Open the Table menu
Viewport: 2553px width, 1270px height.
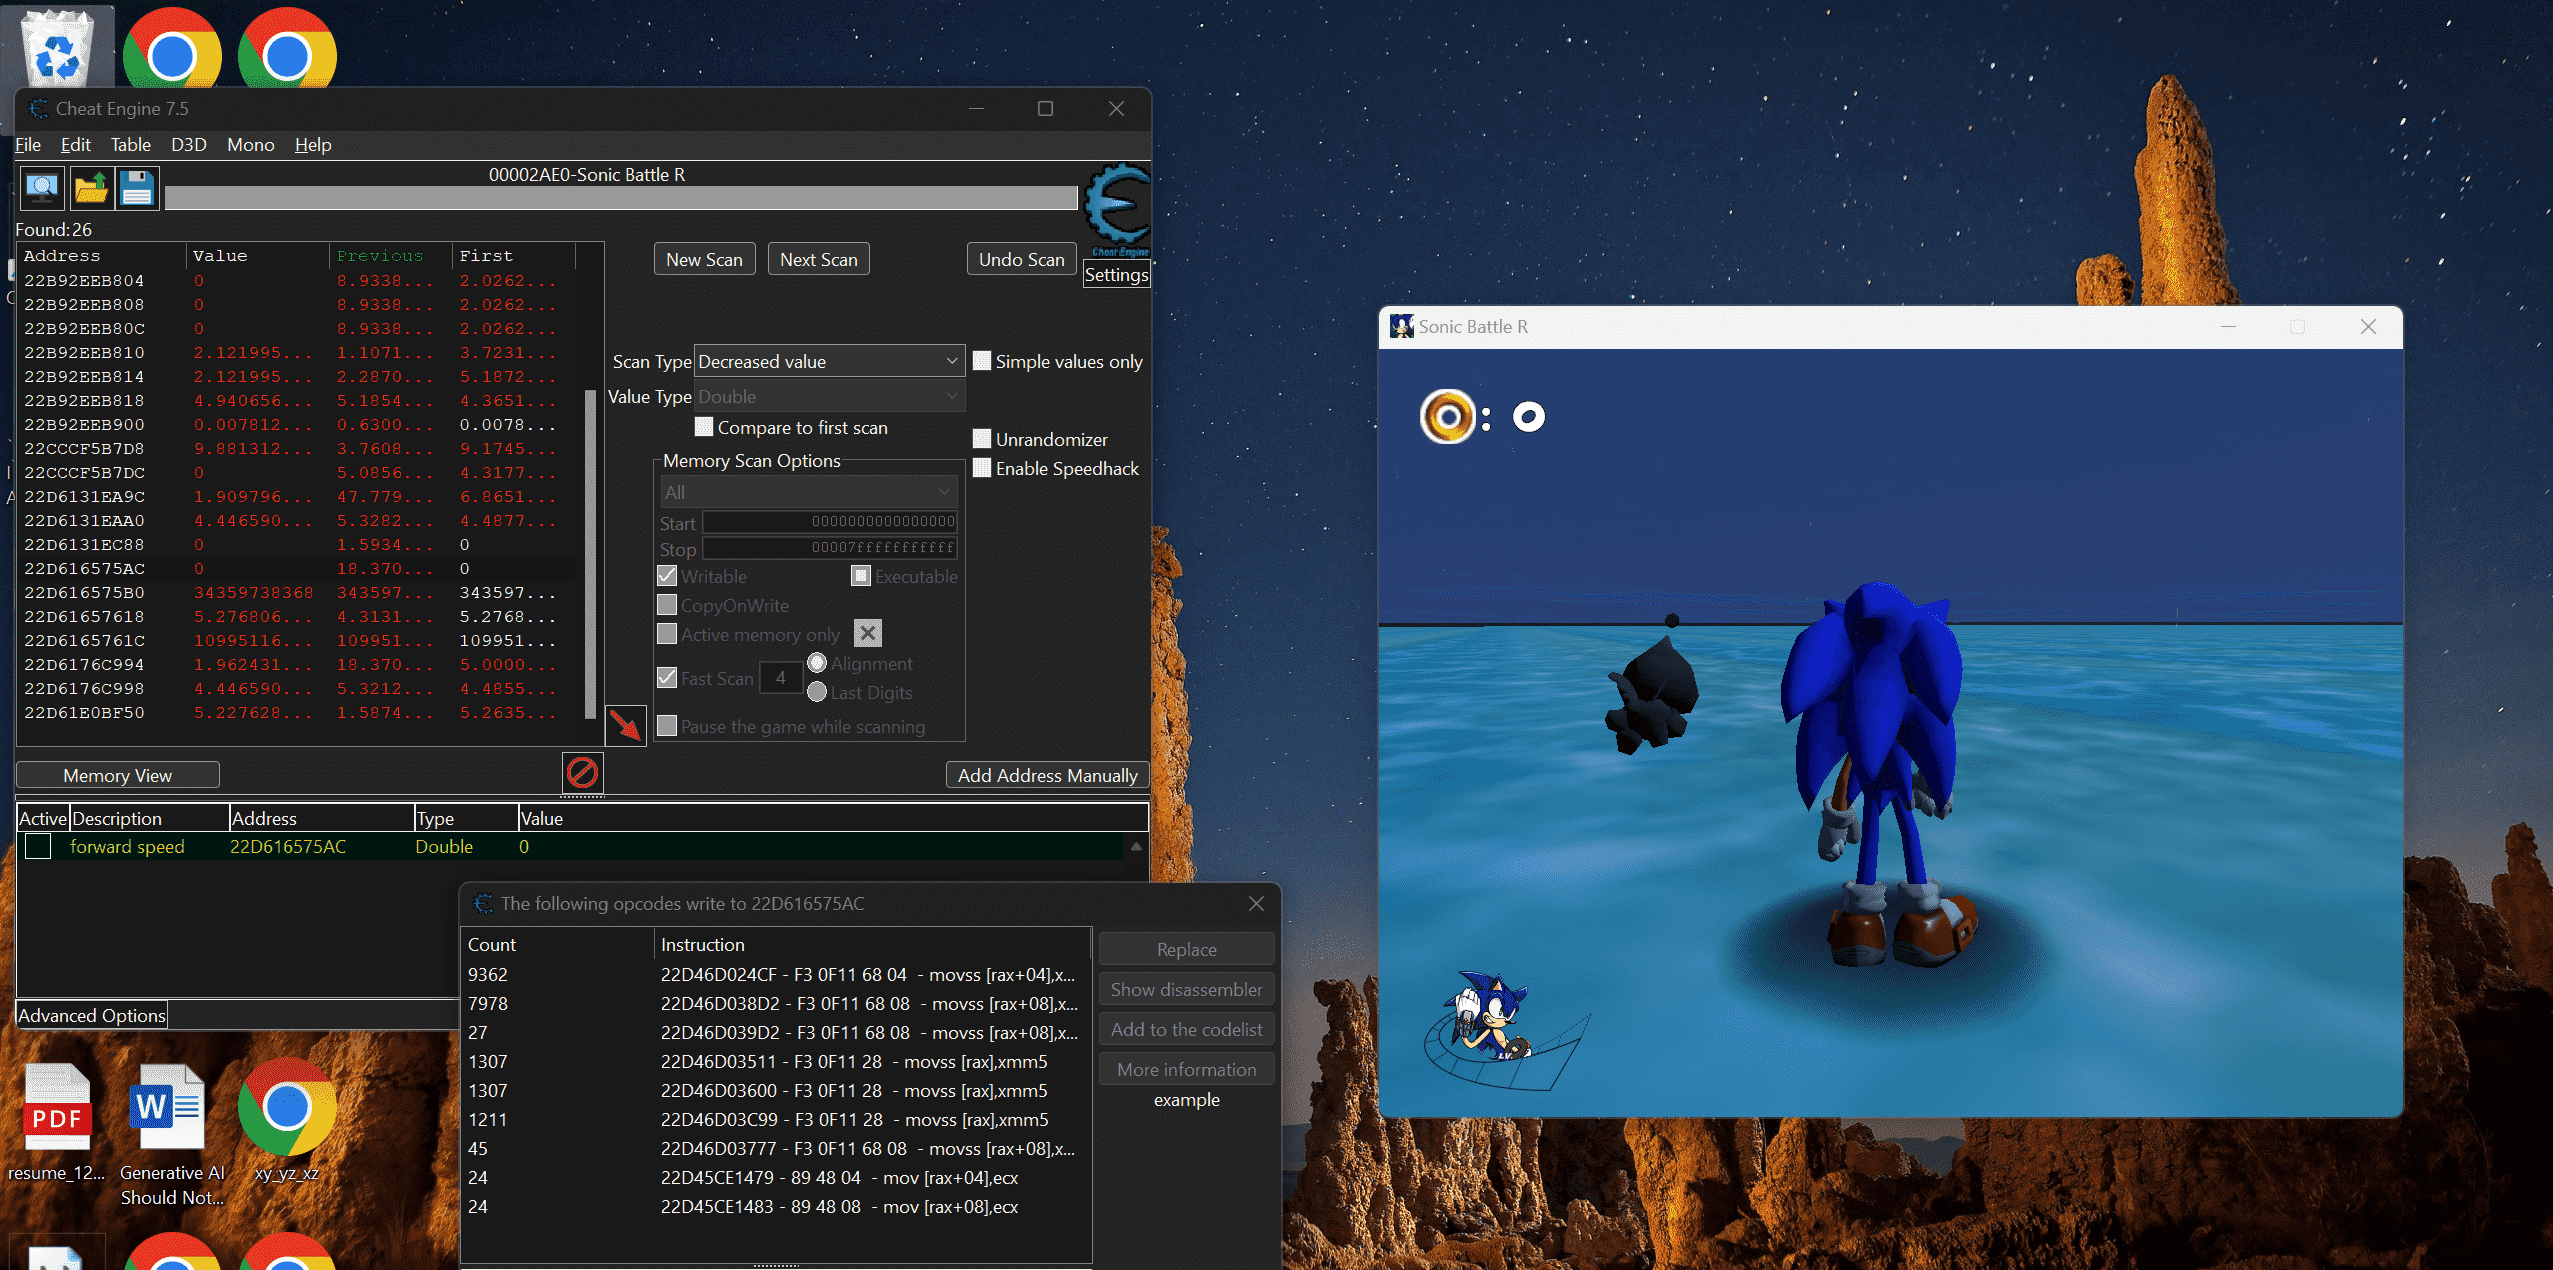pos(130,145)
